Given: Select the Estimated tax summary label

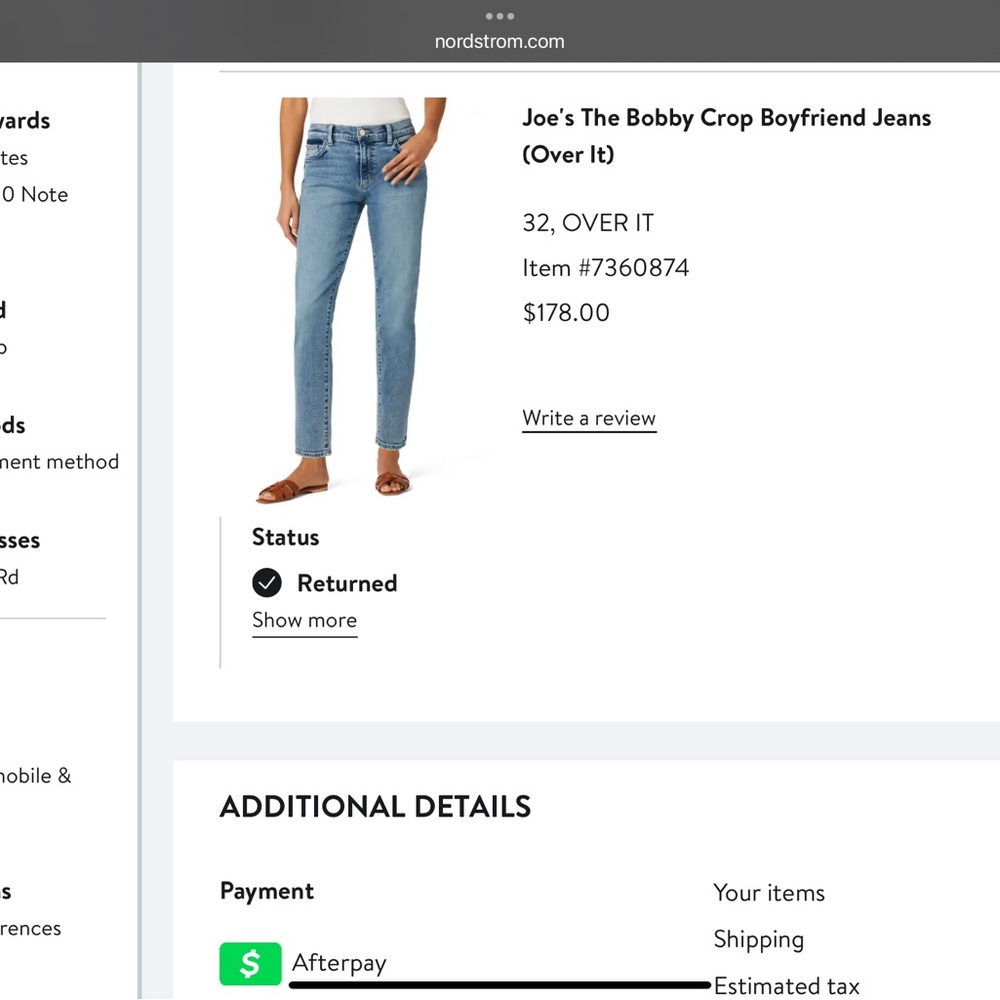Looking at the screenshot, I should tap(786, 987).
